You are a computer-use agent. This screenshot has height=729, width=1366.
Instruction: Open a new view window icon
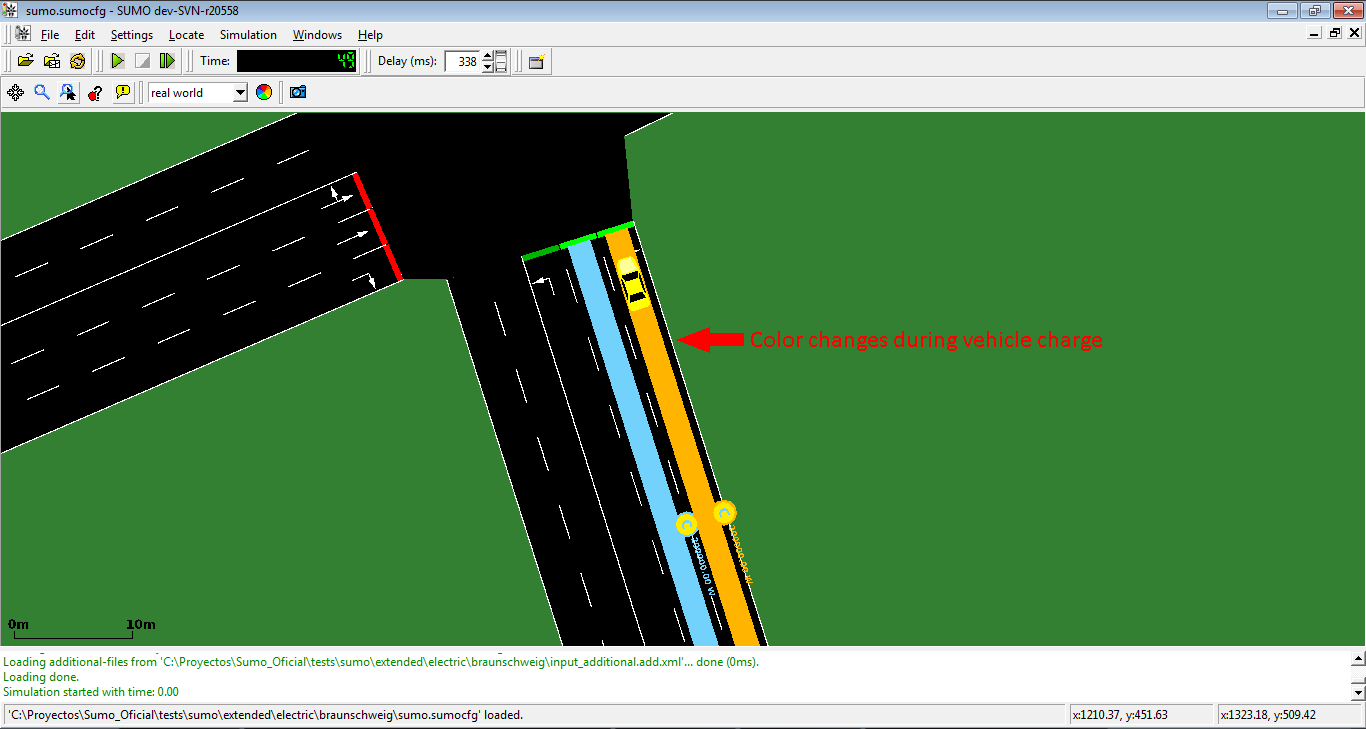(x=537, y=62)
